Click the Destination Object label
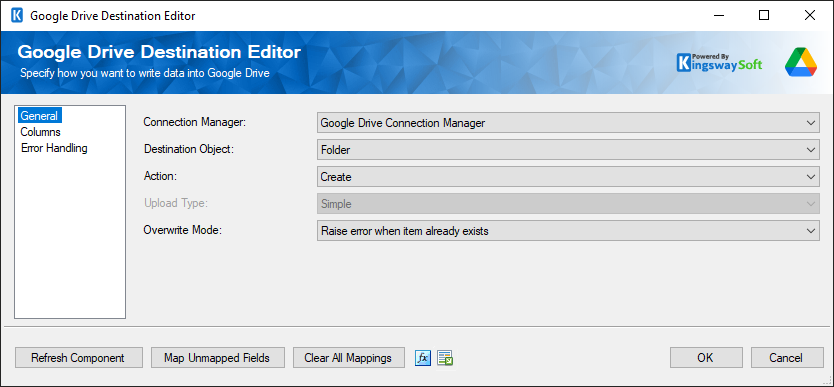 [x=189, y=149]
